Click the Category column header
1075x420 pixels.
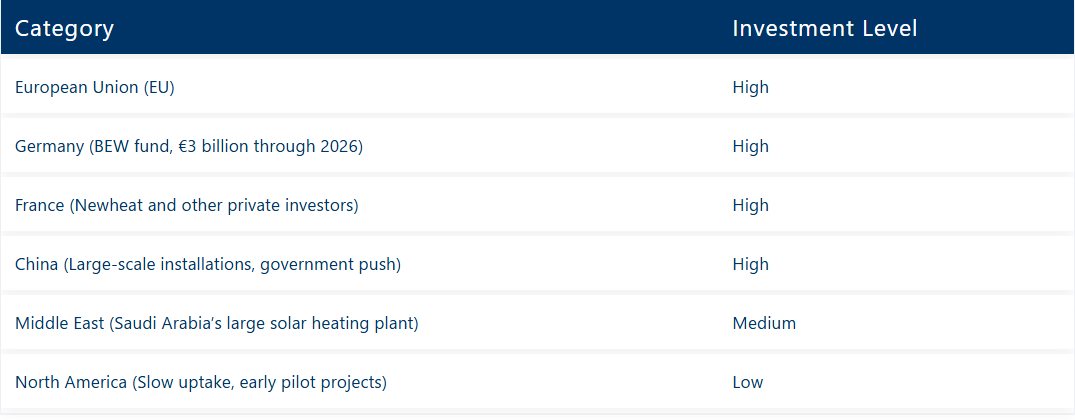point(64,28)
